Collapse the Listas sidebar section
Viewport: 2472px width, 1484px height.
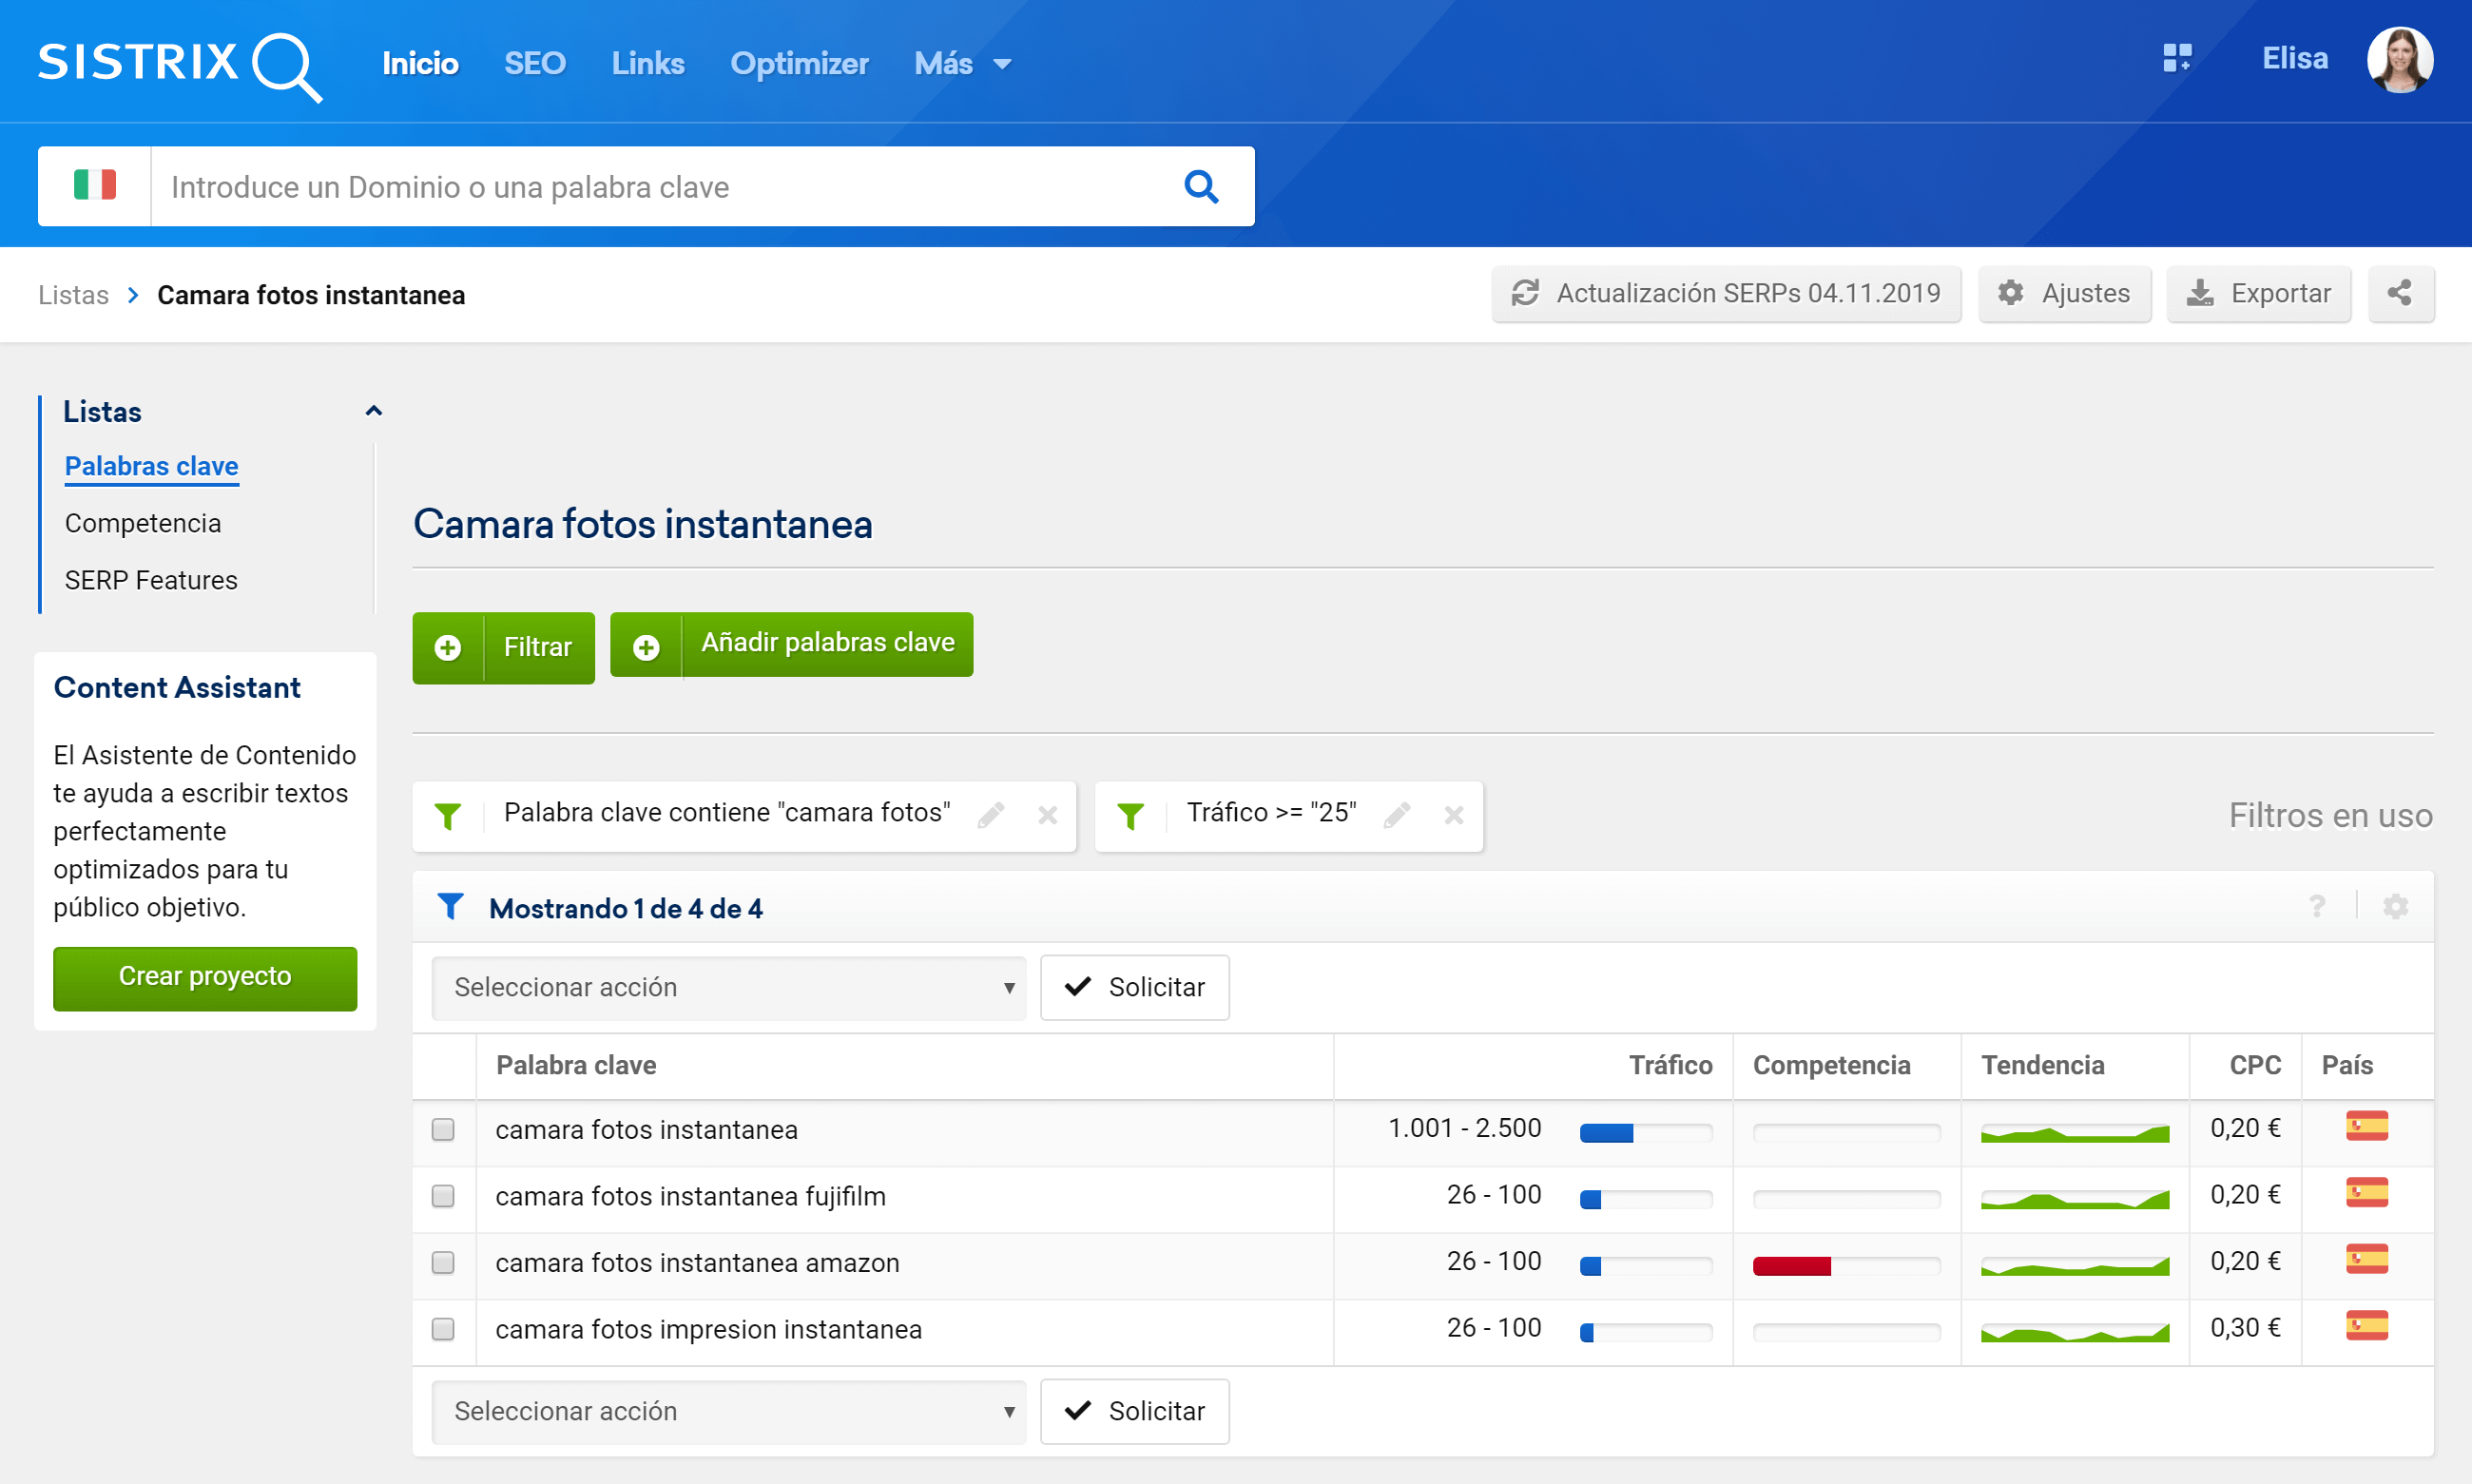[373, 411]
